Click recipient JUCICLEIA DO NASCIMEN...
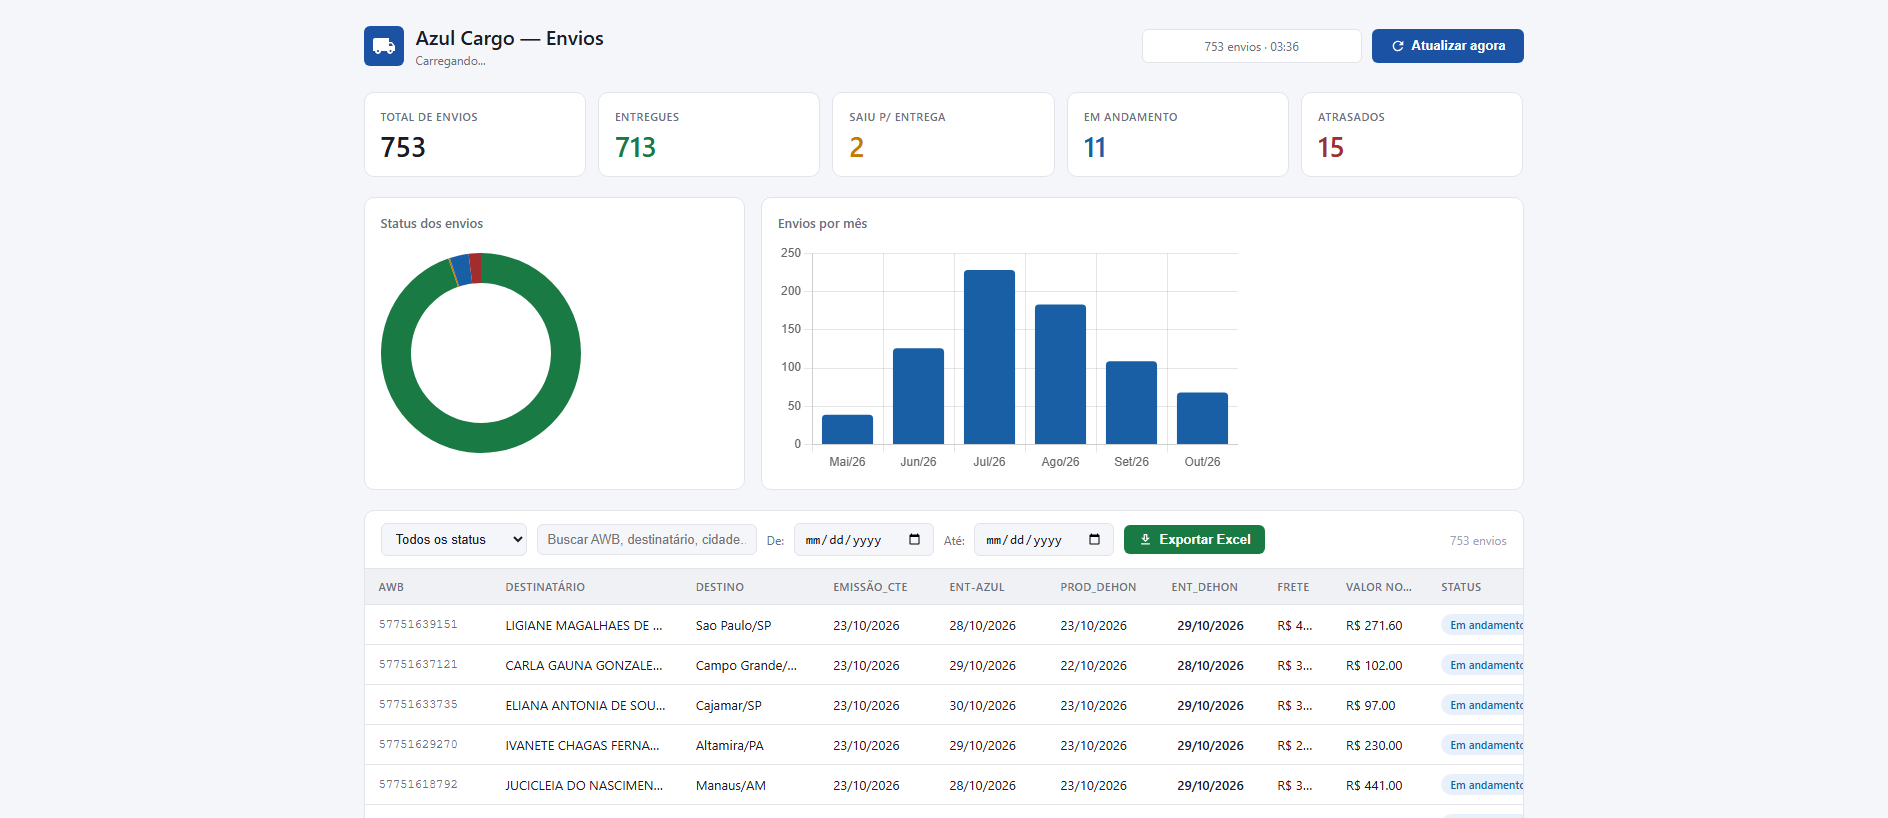Screen dimensions: 1888x818 coord(584,786)
